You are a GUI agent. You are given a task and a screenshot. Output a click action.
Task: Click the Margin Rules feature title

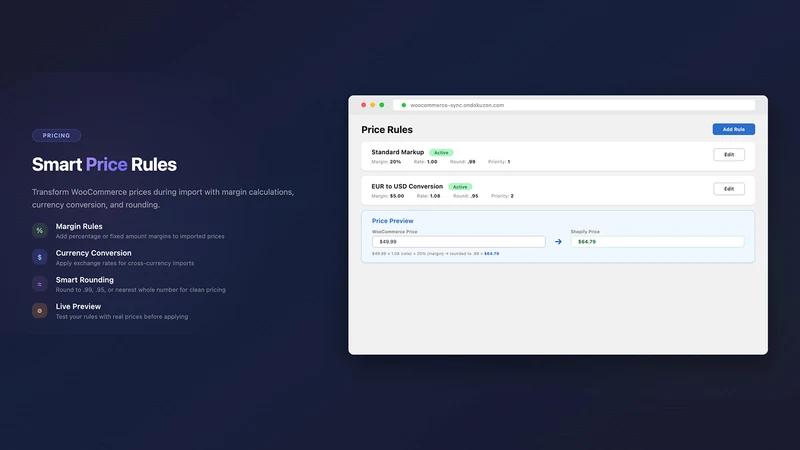[x=79, y=226]
